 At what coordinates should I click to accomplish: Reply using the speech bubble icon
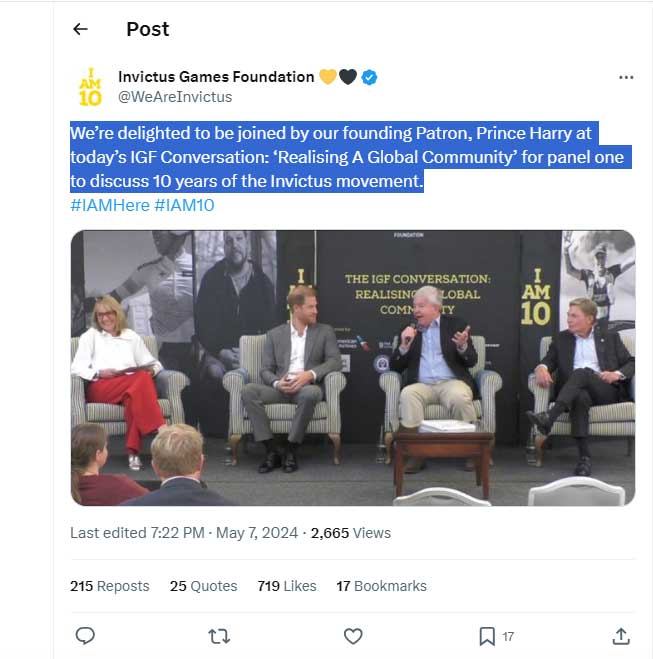(x=86, y=636)
